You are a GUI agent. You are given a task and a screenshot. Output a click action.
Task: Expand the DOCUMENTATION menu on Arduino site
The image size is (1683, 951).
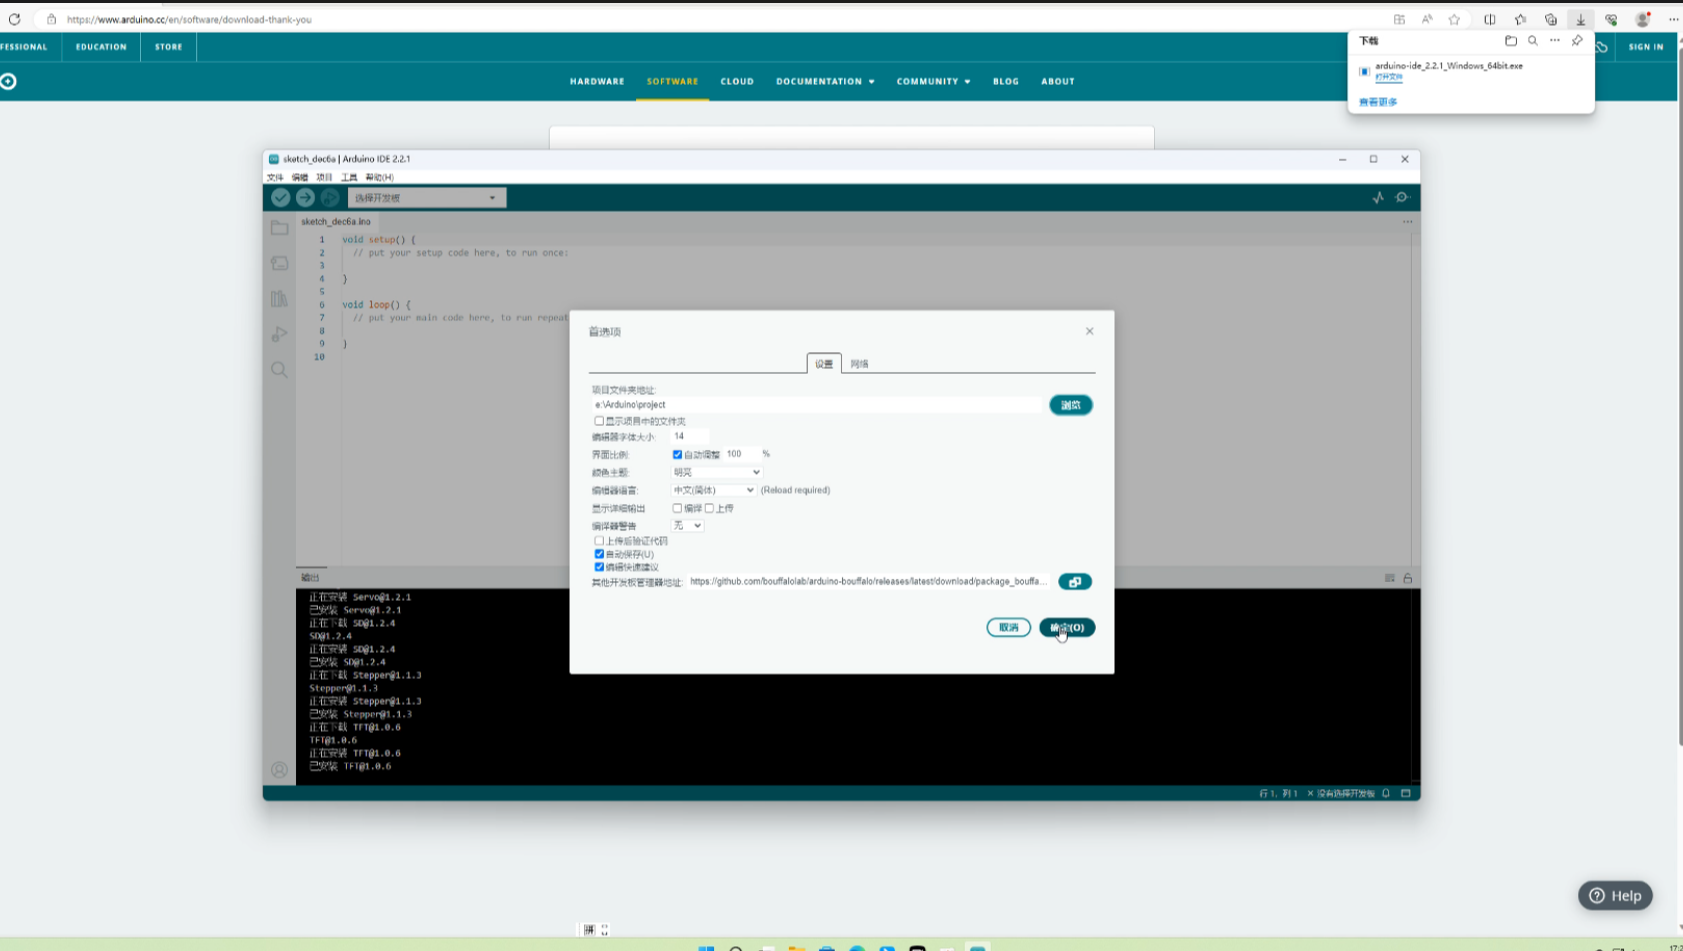825,81
